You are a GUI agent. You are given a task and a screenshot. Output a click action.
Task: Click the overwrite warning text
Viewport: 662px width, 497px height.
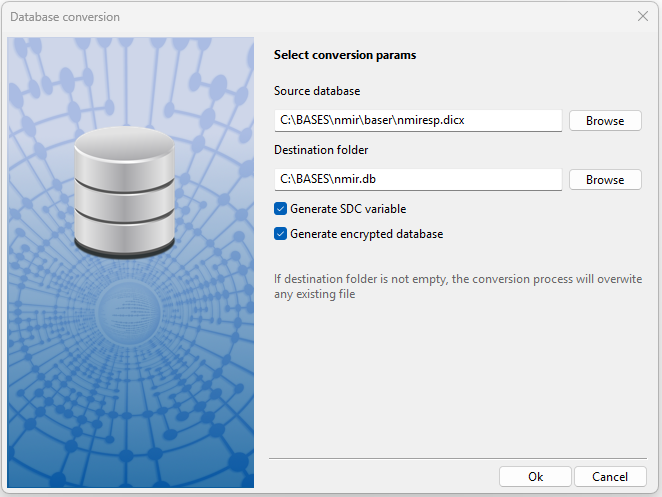pyautogui.click(x=458, y=287)
